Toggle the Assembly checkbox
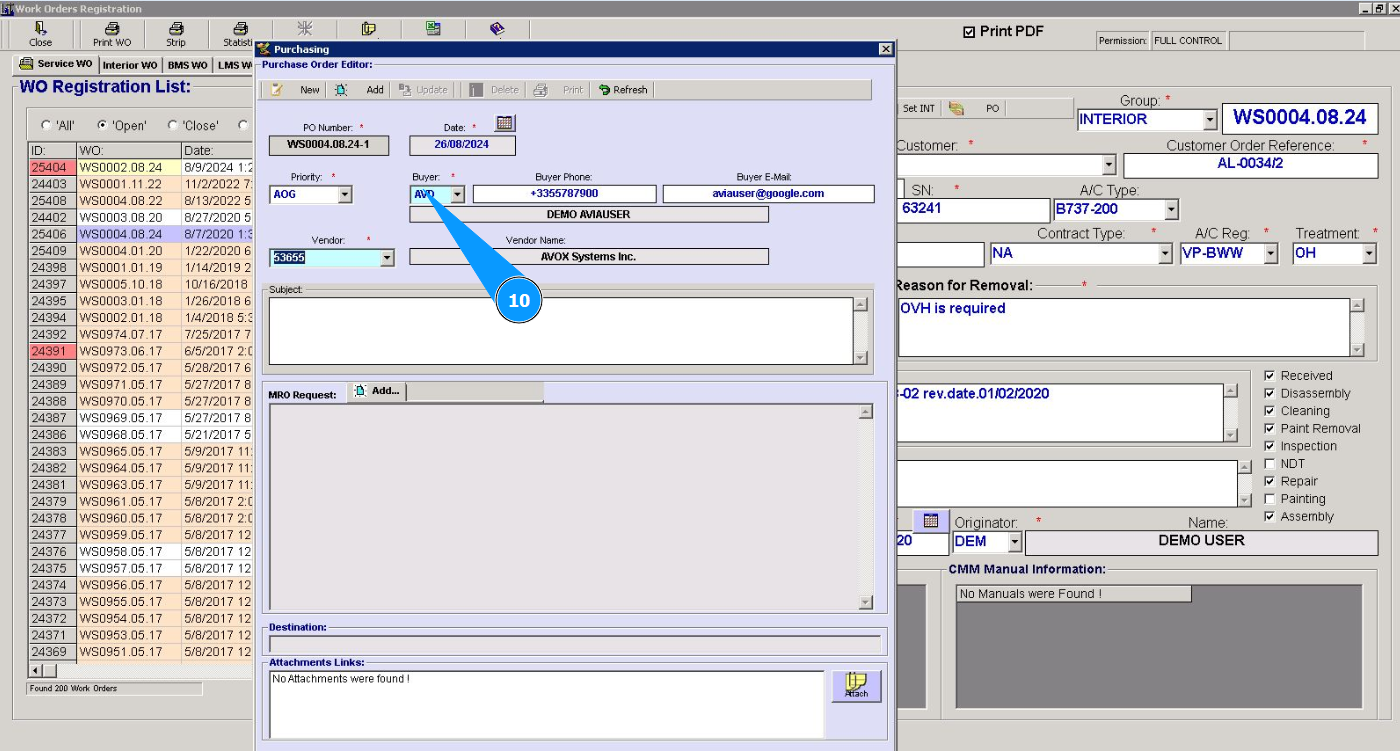The width and height of the screenshot is (1400, 751). pos(1269,517)
